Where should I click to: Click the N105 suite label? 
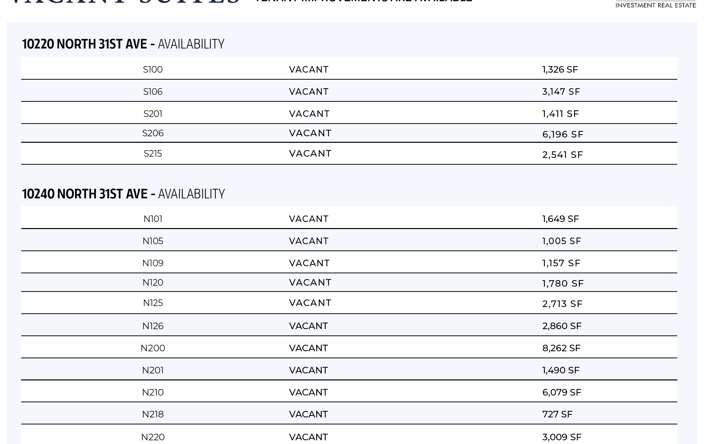(x=153, y=241)
